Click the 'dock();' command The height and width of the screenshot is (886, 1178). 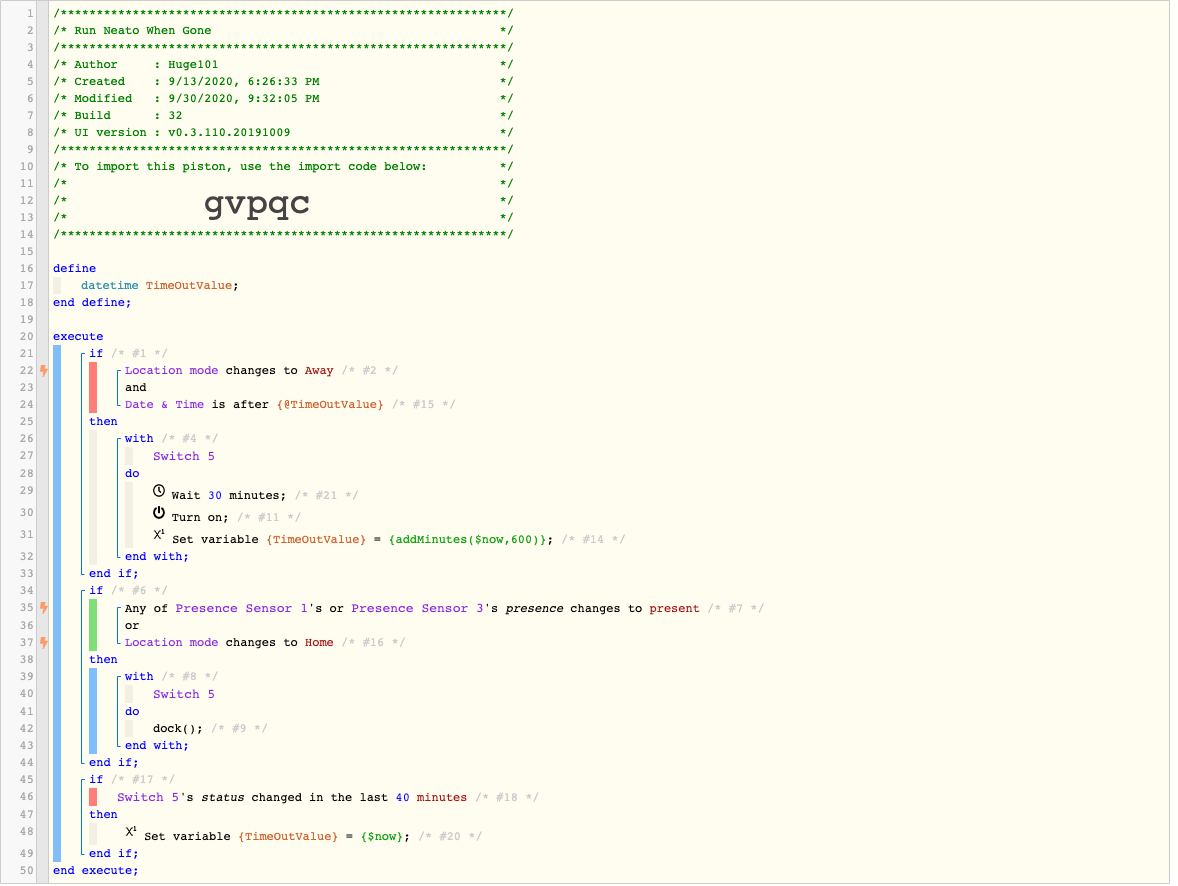[x=178, y=729]
